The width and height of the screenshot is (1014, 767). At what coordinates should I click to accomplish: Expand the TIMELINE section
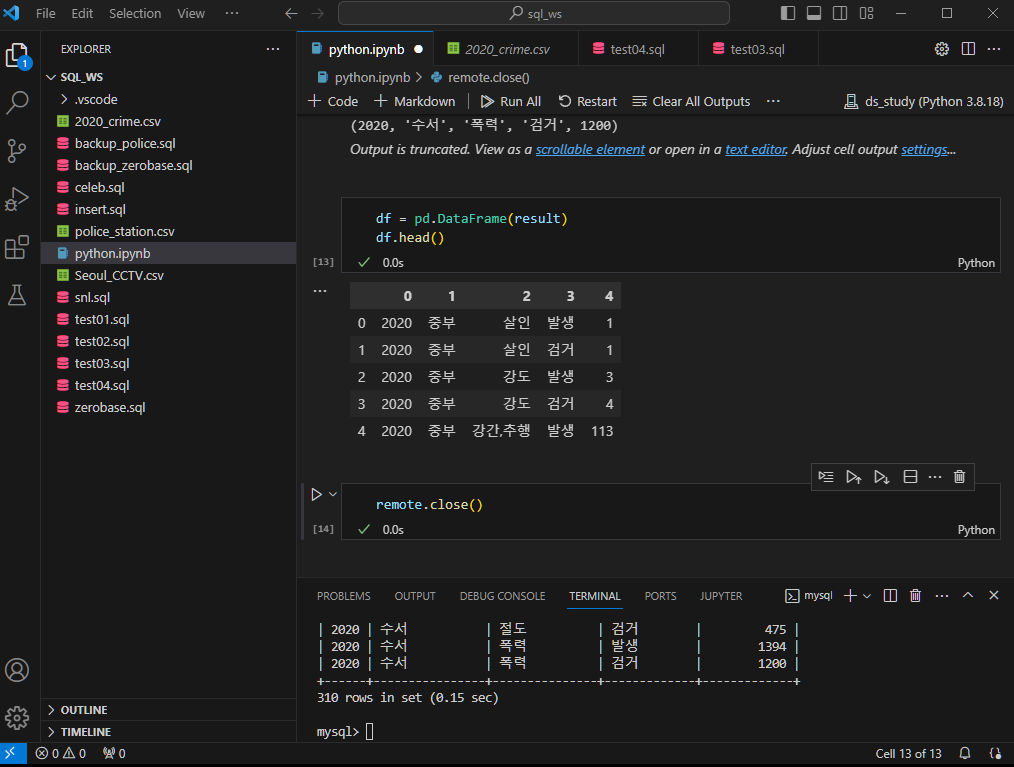[51, 732]
